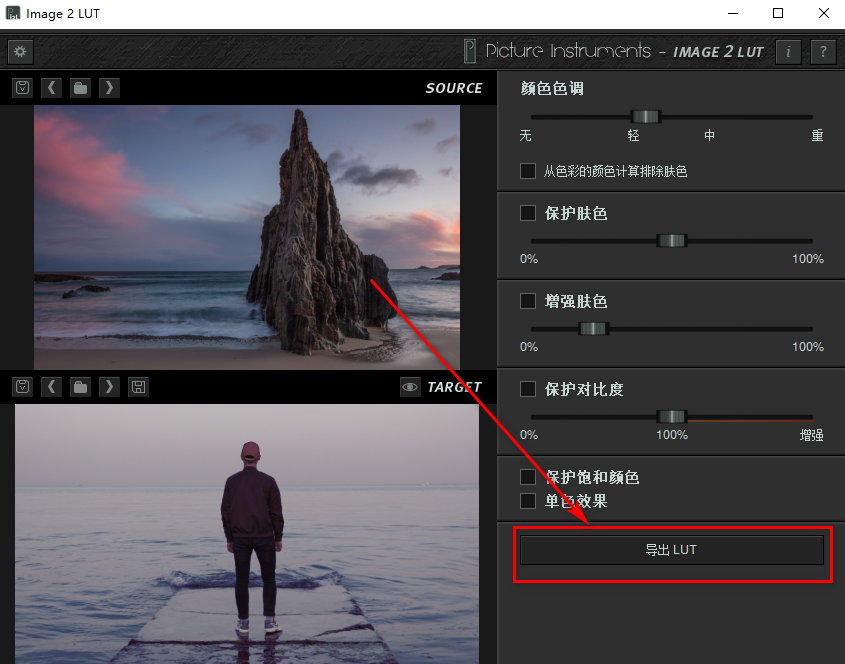Viewport: 845px width, 664px height.
Task: Click the 颜色色调 slider handle
Action: pos(645,116)
